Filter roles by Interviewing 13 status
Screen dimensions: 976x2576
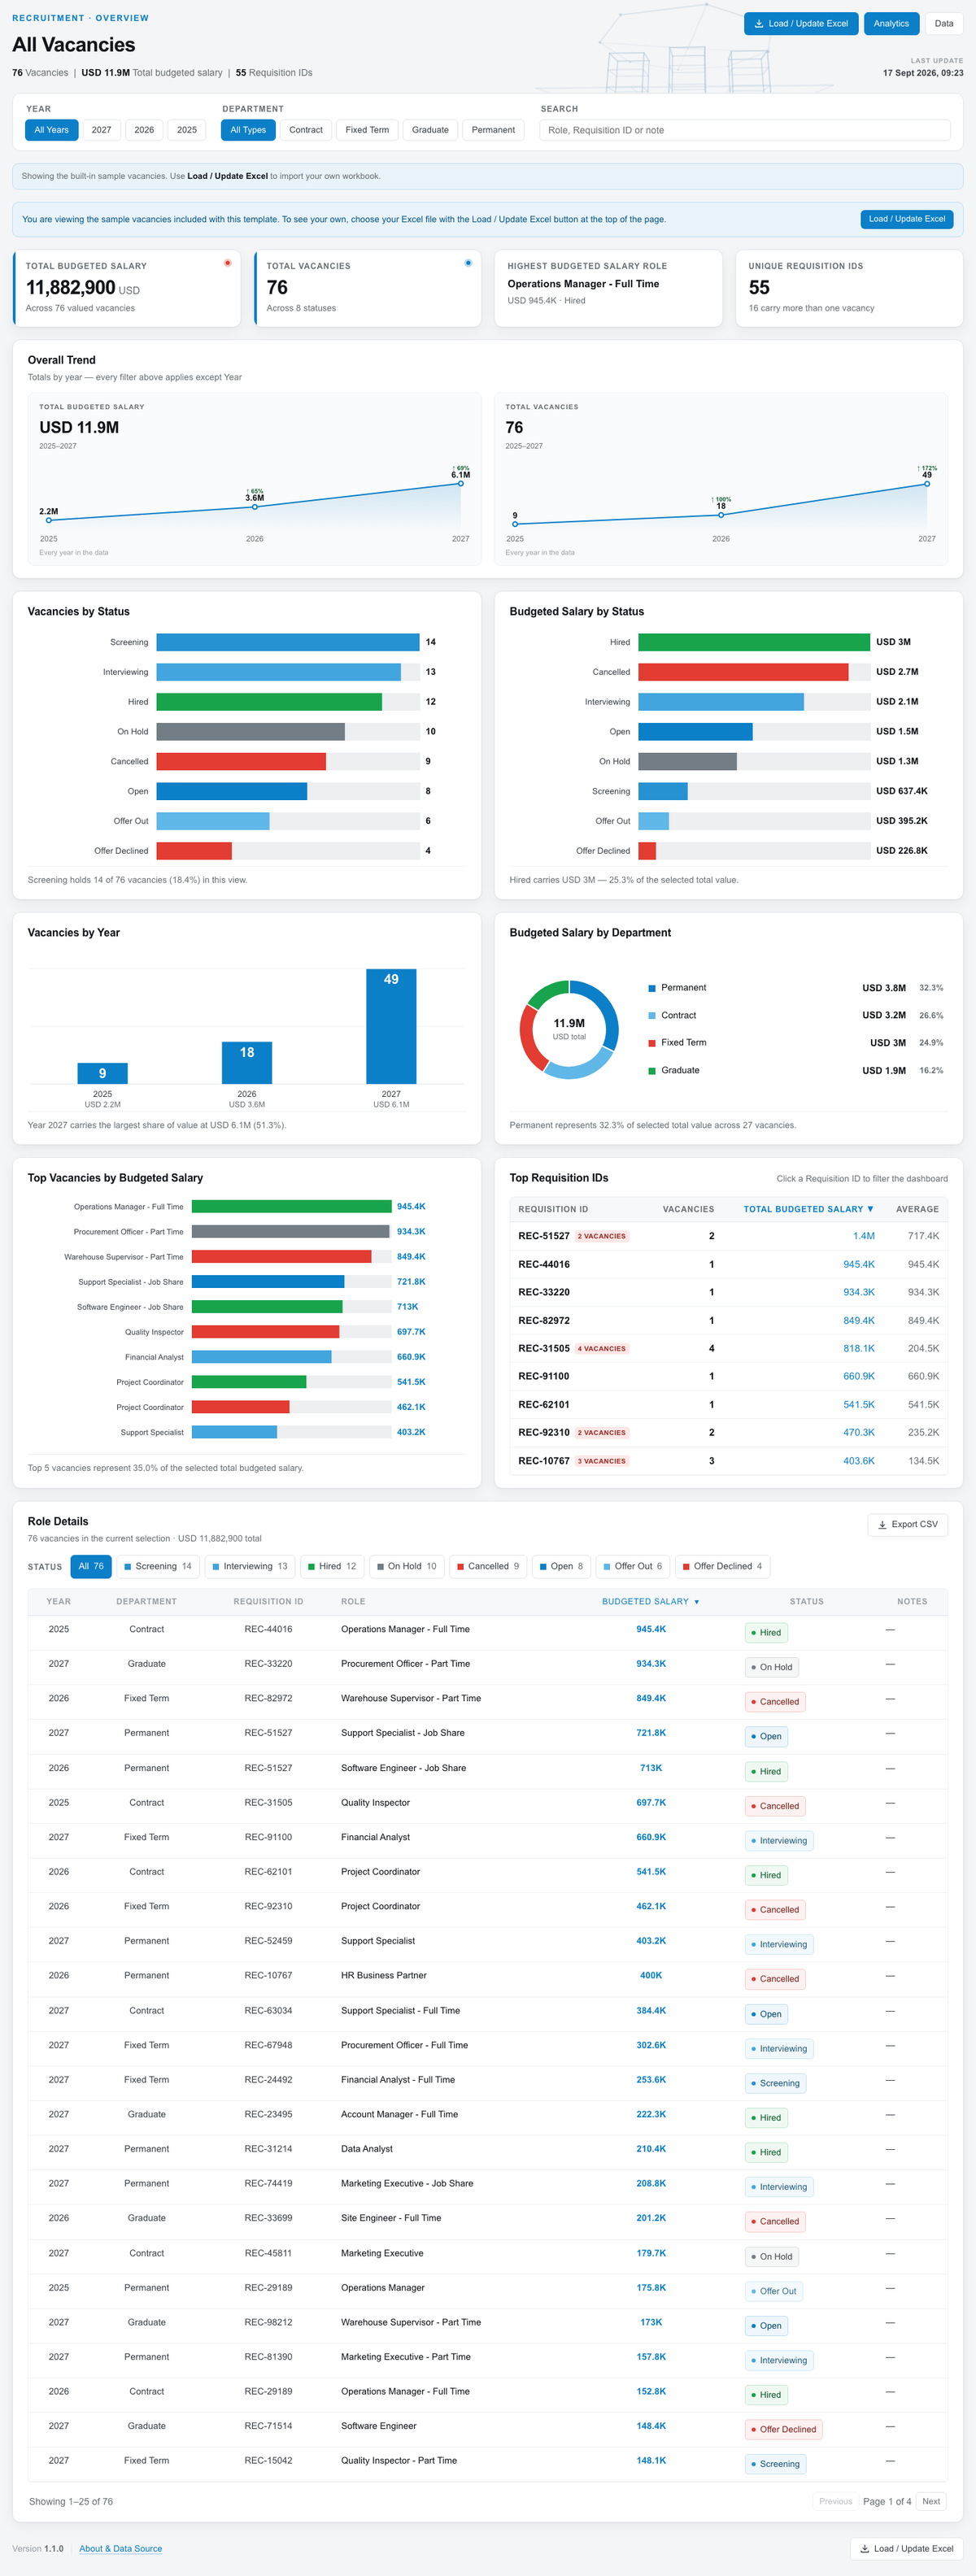[250, 1566]
